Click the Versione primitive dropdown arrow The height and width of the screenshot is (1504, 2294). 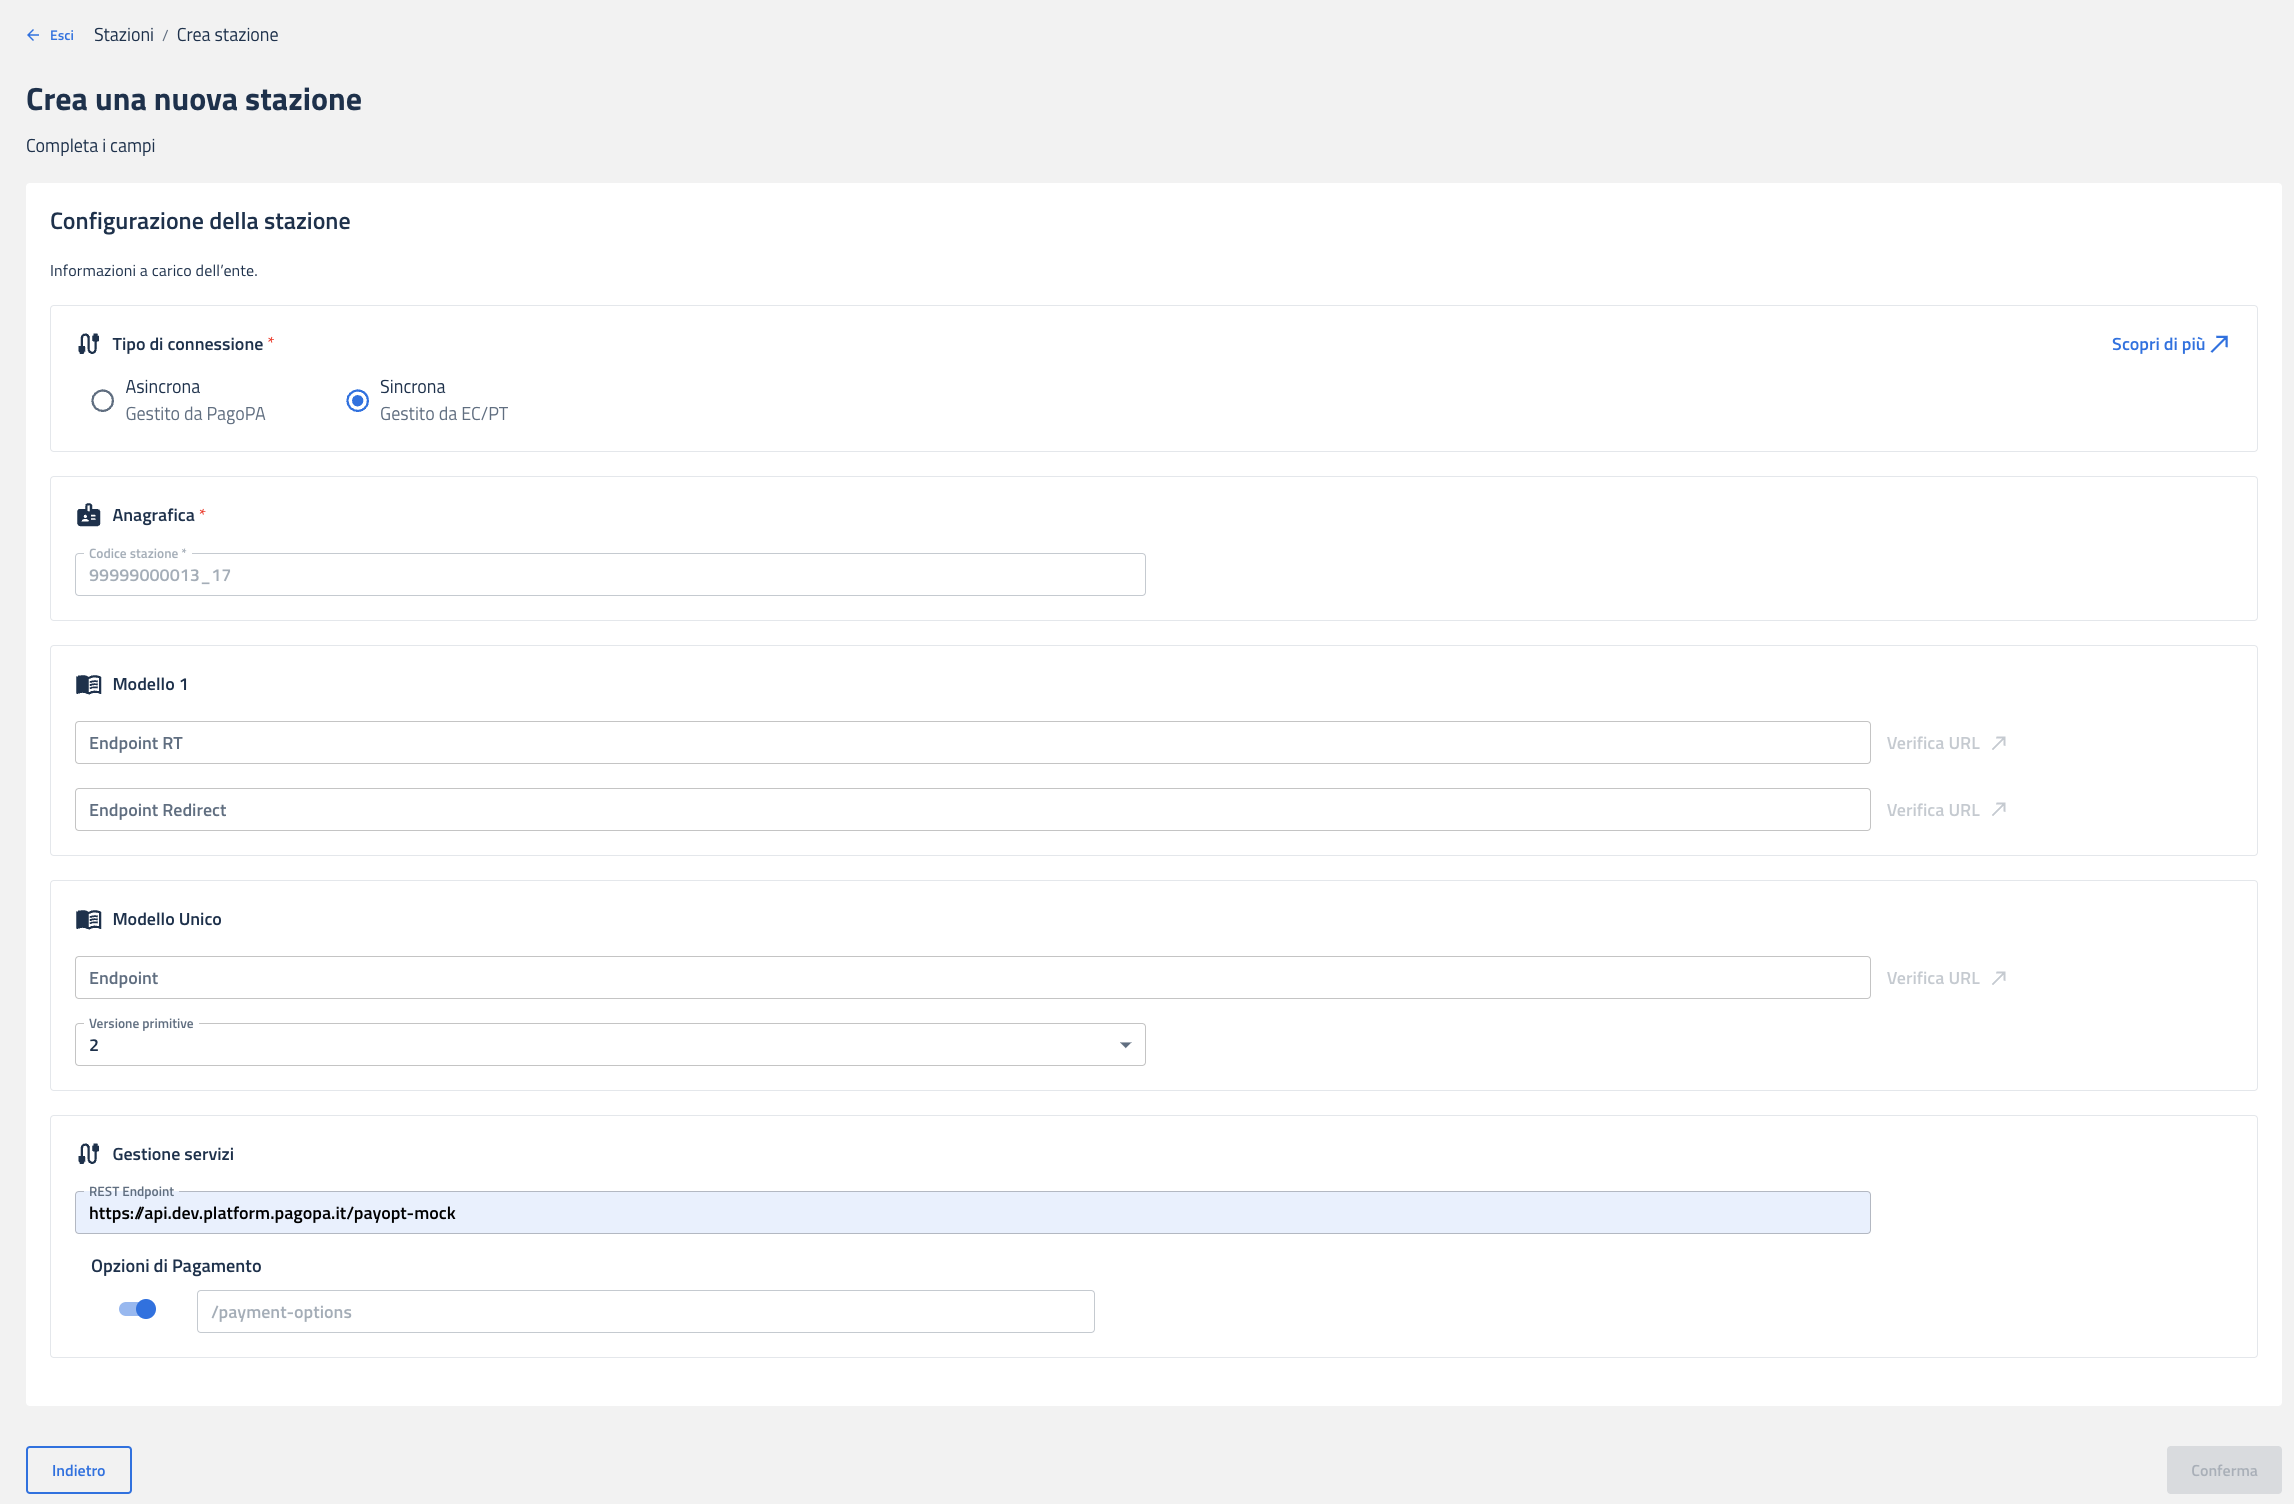click(1125, 1045)
